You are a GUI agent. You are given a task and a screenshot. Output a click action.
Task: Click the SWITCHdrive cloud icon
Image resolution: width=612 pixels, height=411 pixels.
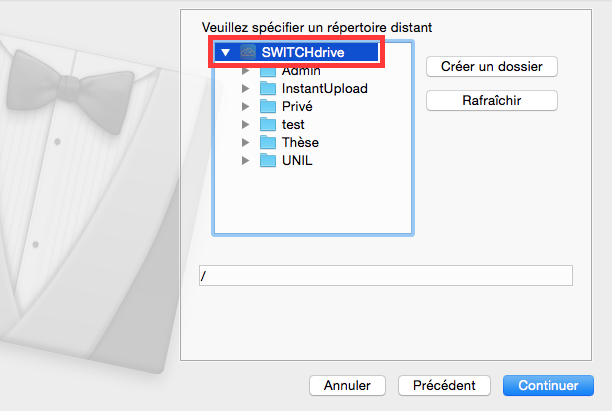249,52
